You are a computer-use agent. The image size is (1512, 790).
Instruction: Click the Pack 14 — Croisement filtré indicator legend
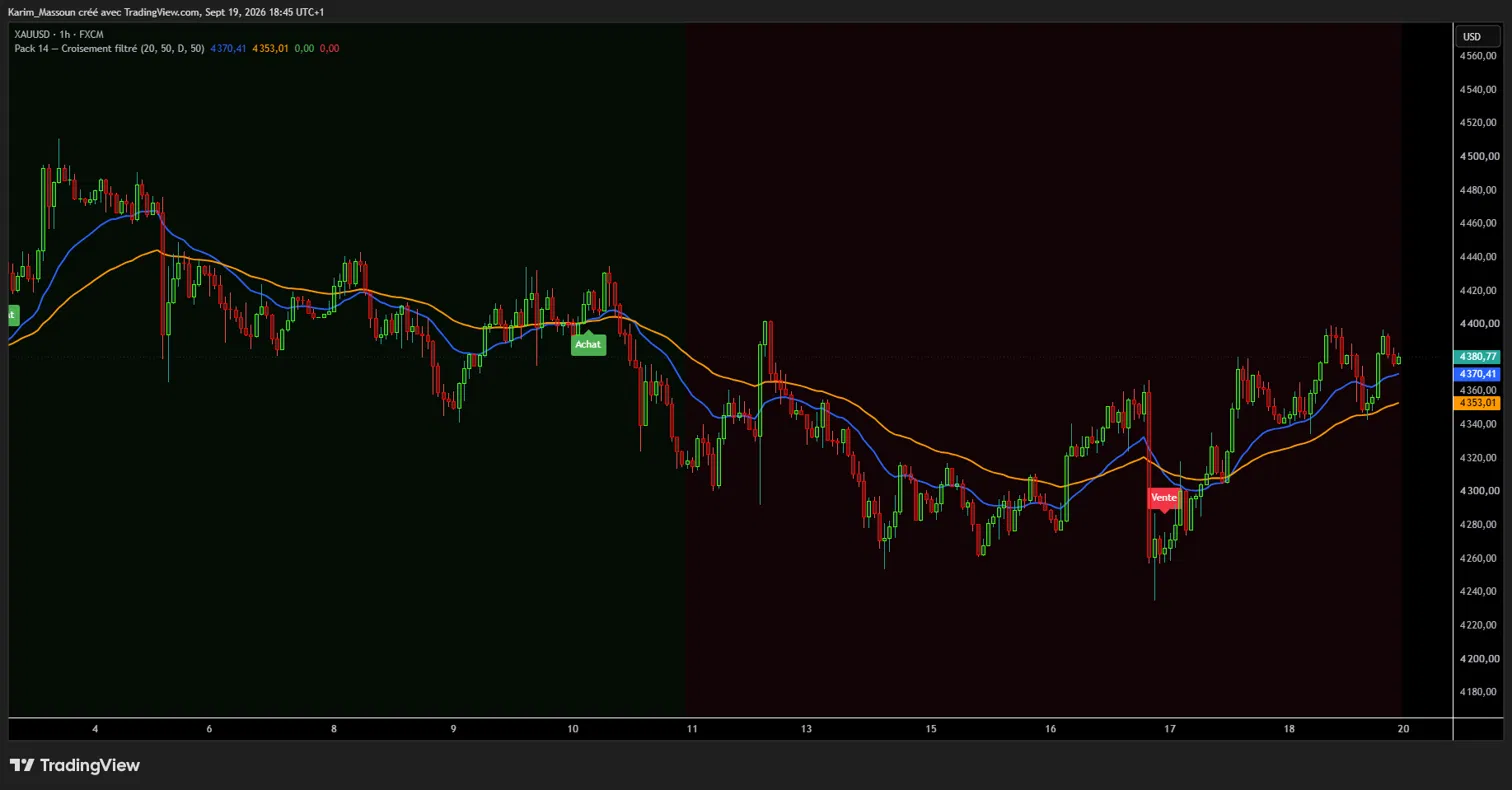coord(109,48)
